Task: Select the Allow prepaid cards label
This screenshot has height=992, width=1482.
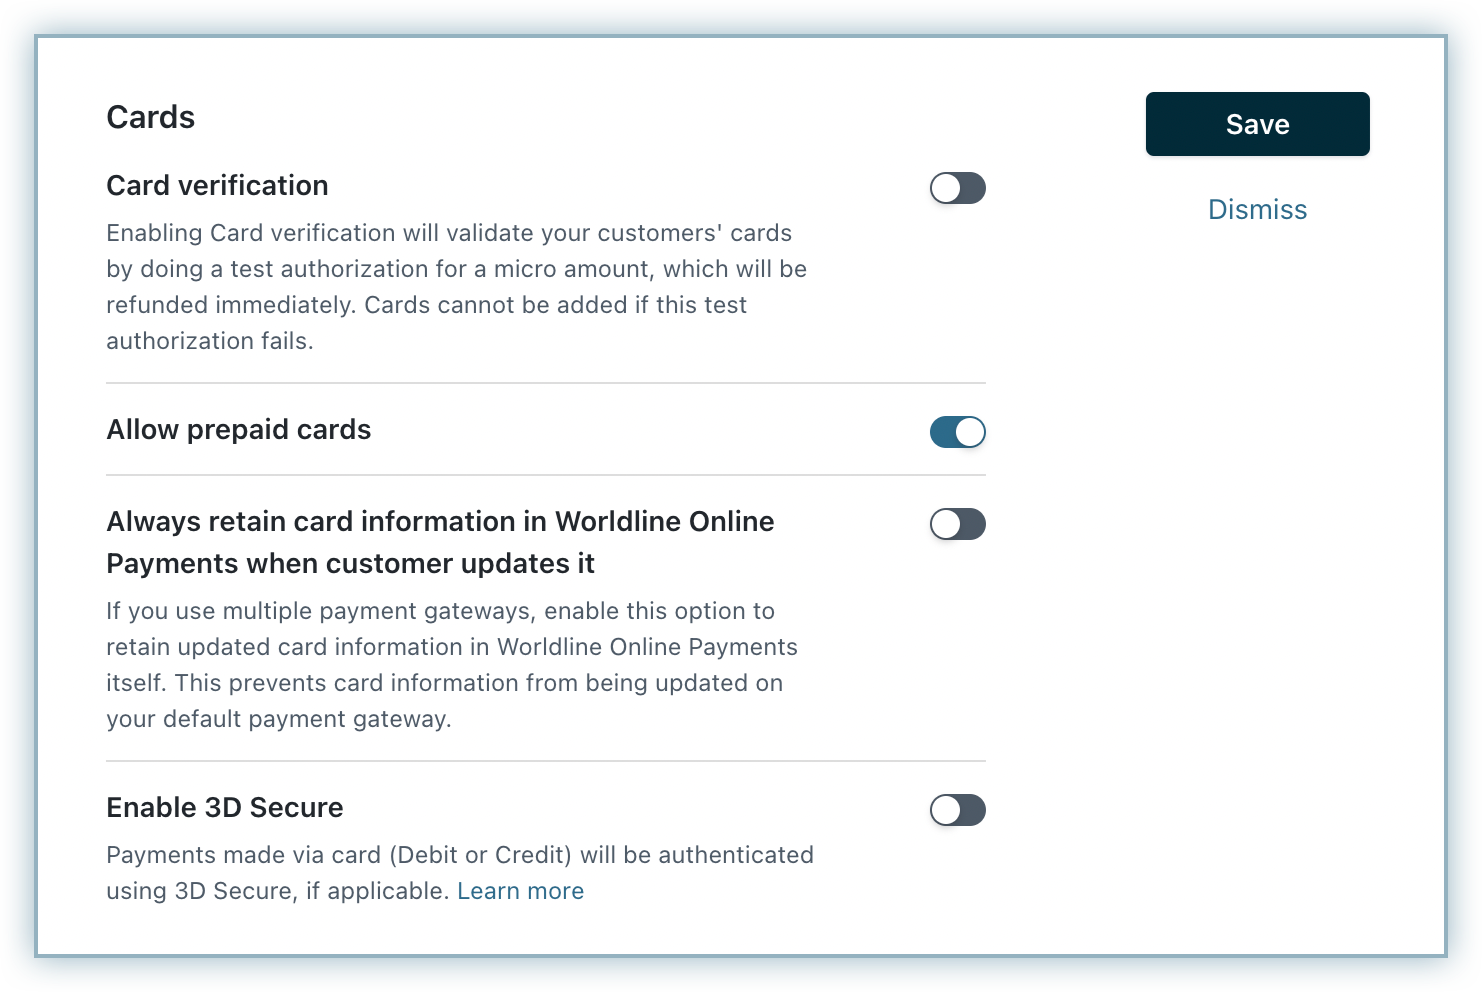Action: coord(238,430)
